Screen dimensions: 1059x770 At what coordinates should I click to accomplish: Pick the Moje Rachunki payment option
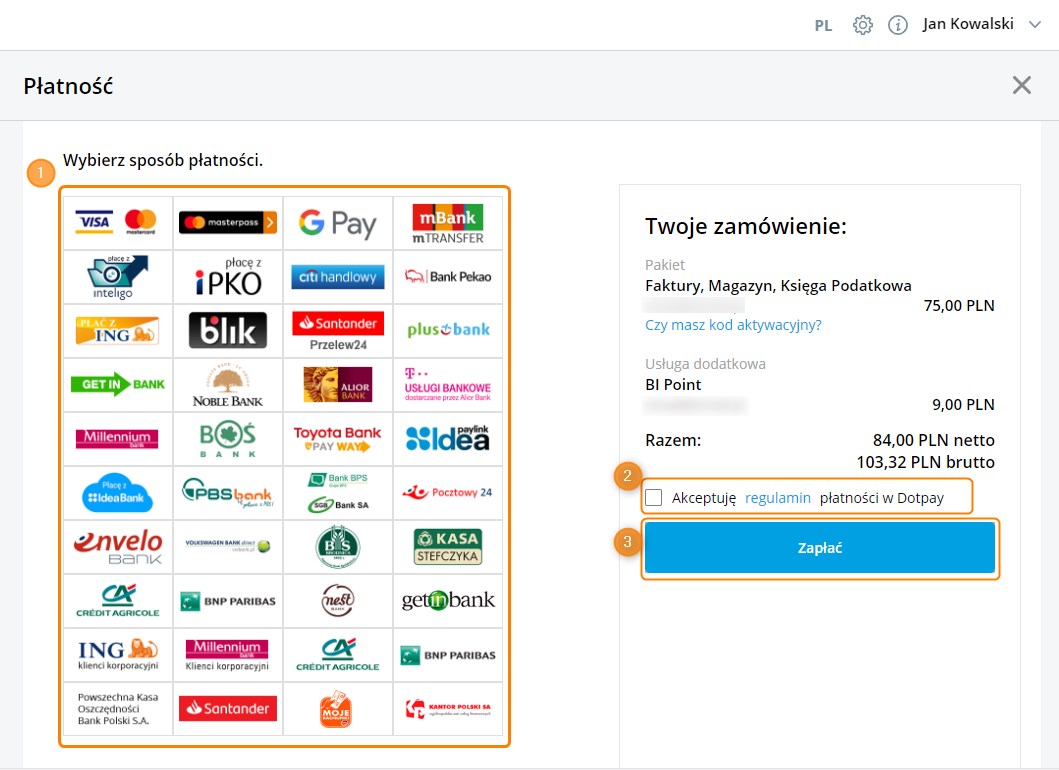338,709
